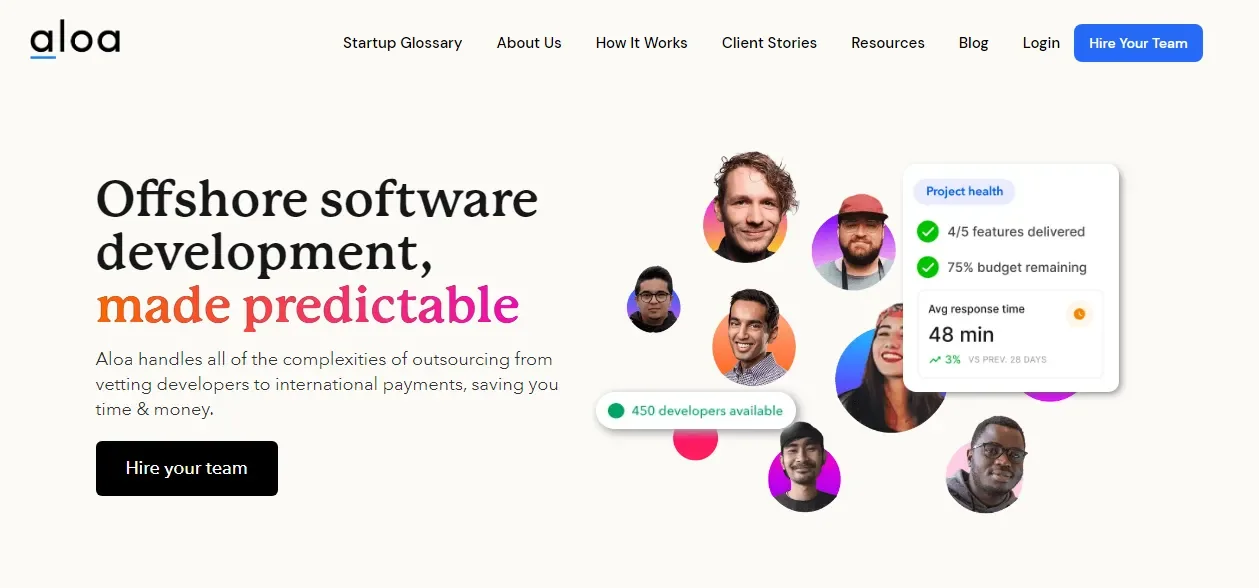The image size is (1259, 588).
Task: Open the About Us page
Action: pyautogui.click(x=529, y=43)
